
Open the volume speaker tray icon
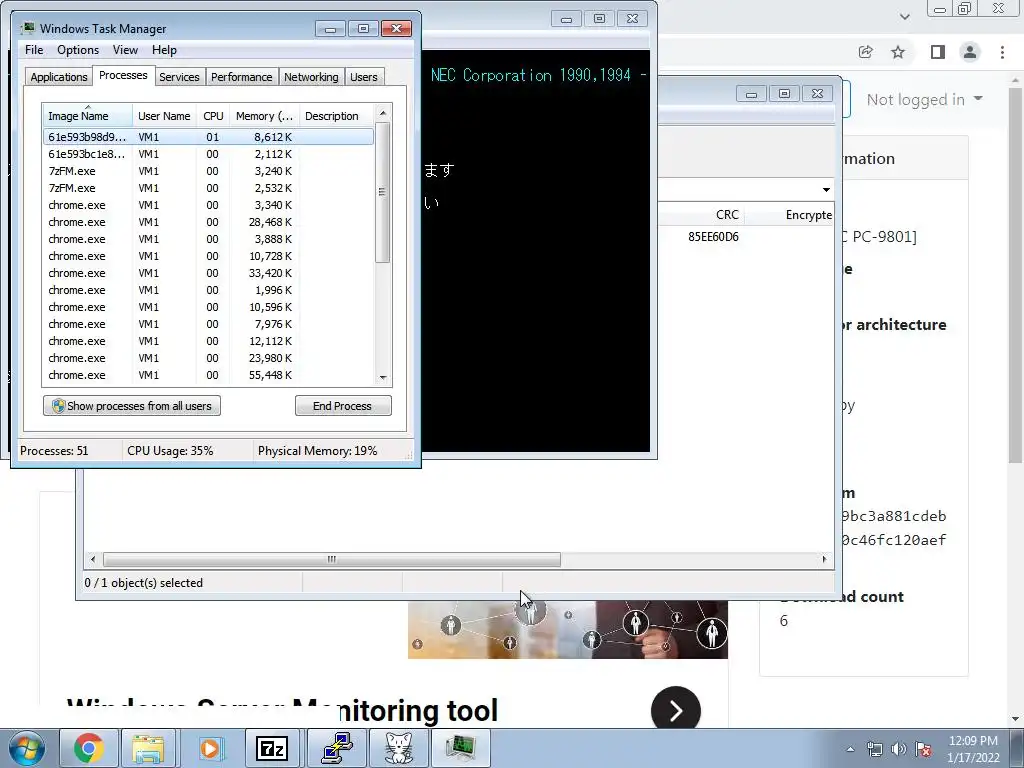899,749
